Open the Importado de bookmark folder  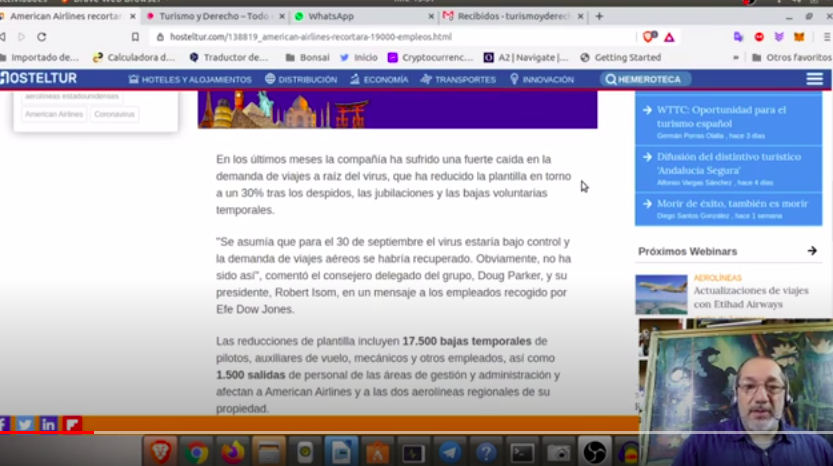(x=40, y=57)
